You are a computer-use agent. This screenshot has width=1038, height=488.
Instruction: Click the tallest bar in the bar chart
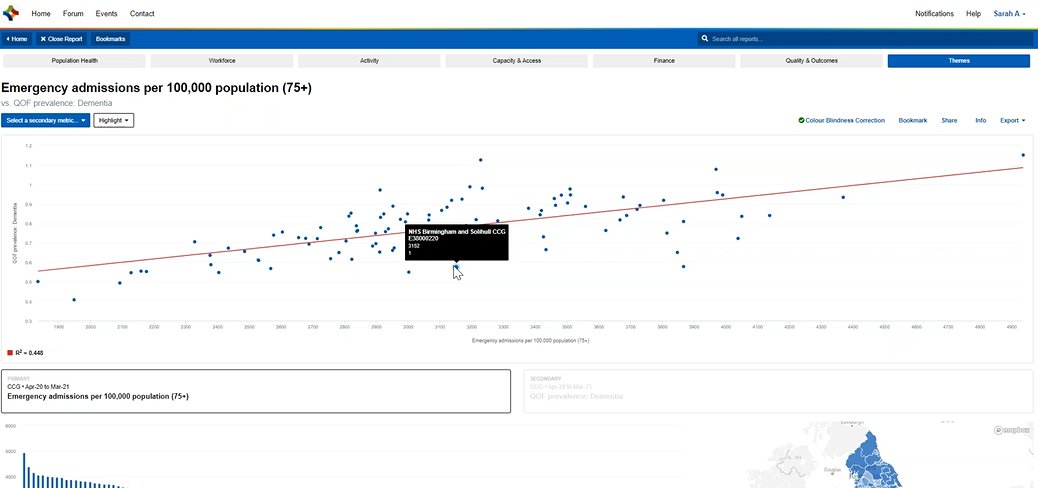click(x=24, y=470)
